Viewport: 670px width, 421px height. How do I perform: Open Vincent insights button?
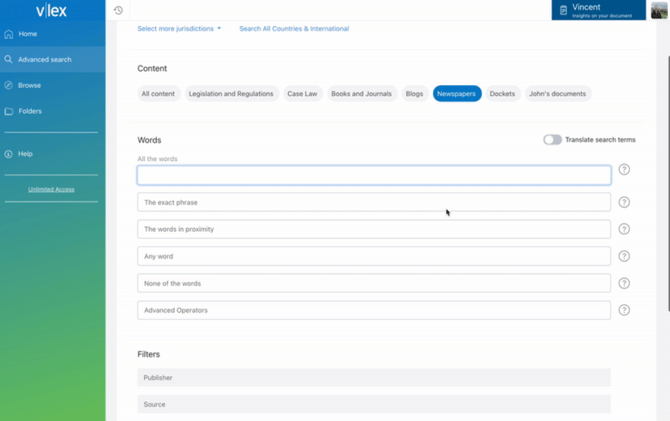pos(598,10)
